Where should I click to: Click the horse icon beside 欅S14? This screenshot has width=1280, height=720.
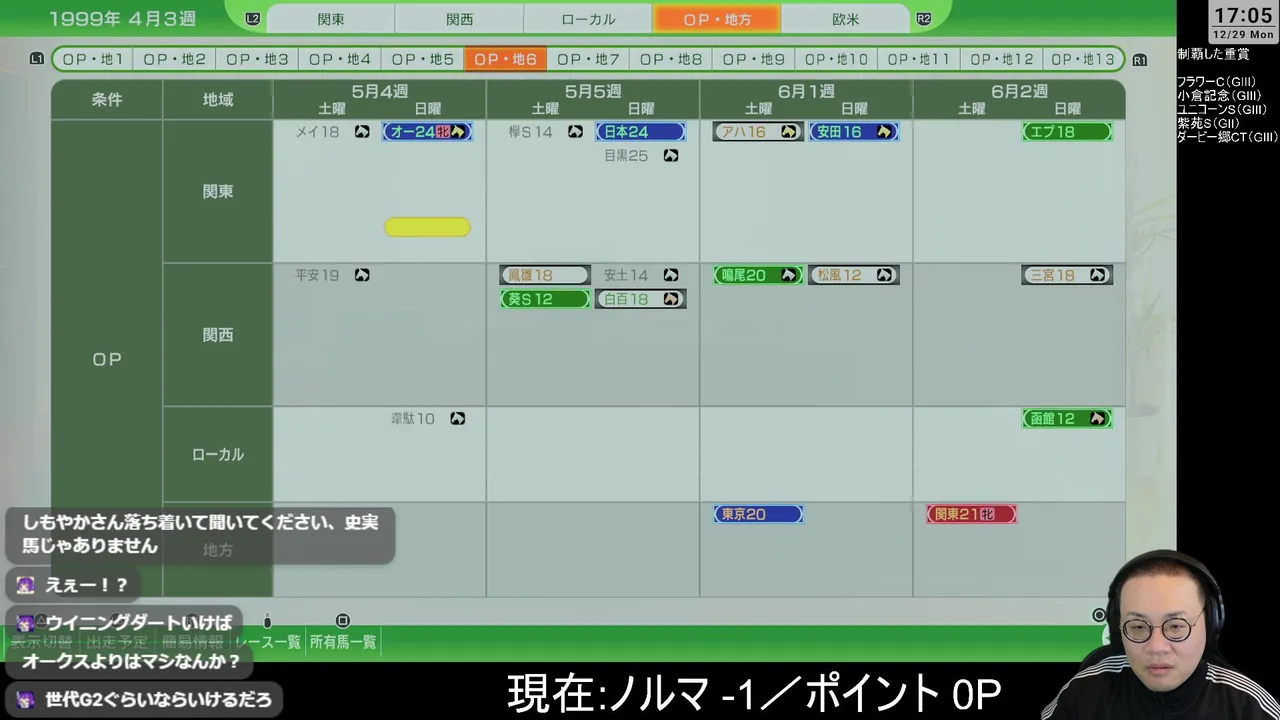point(575,132)
